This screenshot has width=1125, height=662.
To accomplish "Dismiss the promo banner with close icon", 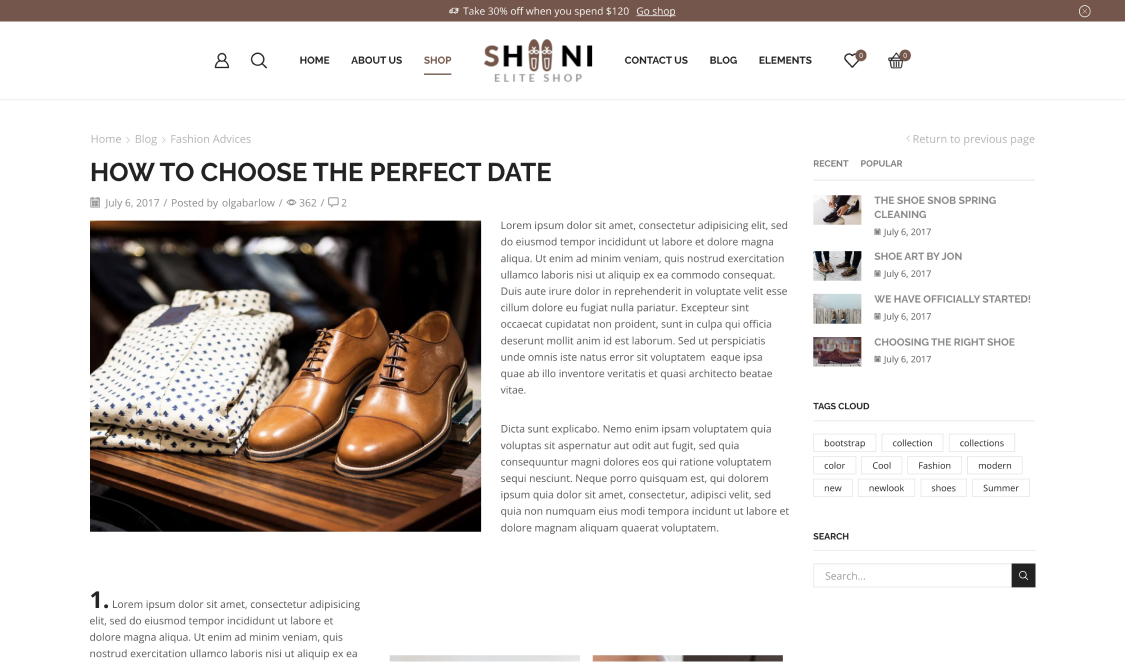I will (x=1085, y=11).
